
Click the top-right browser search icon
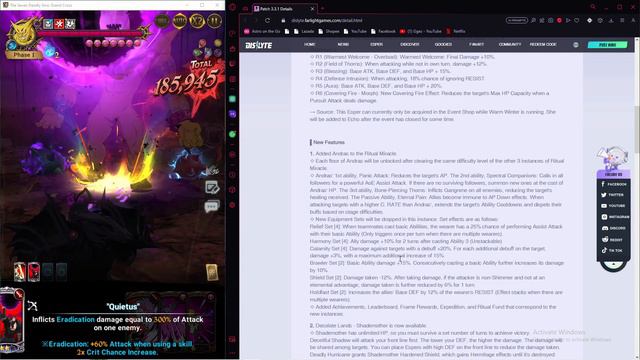click(x=593, y=7)
